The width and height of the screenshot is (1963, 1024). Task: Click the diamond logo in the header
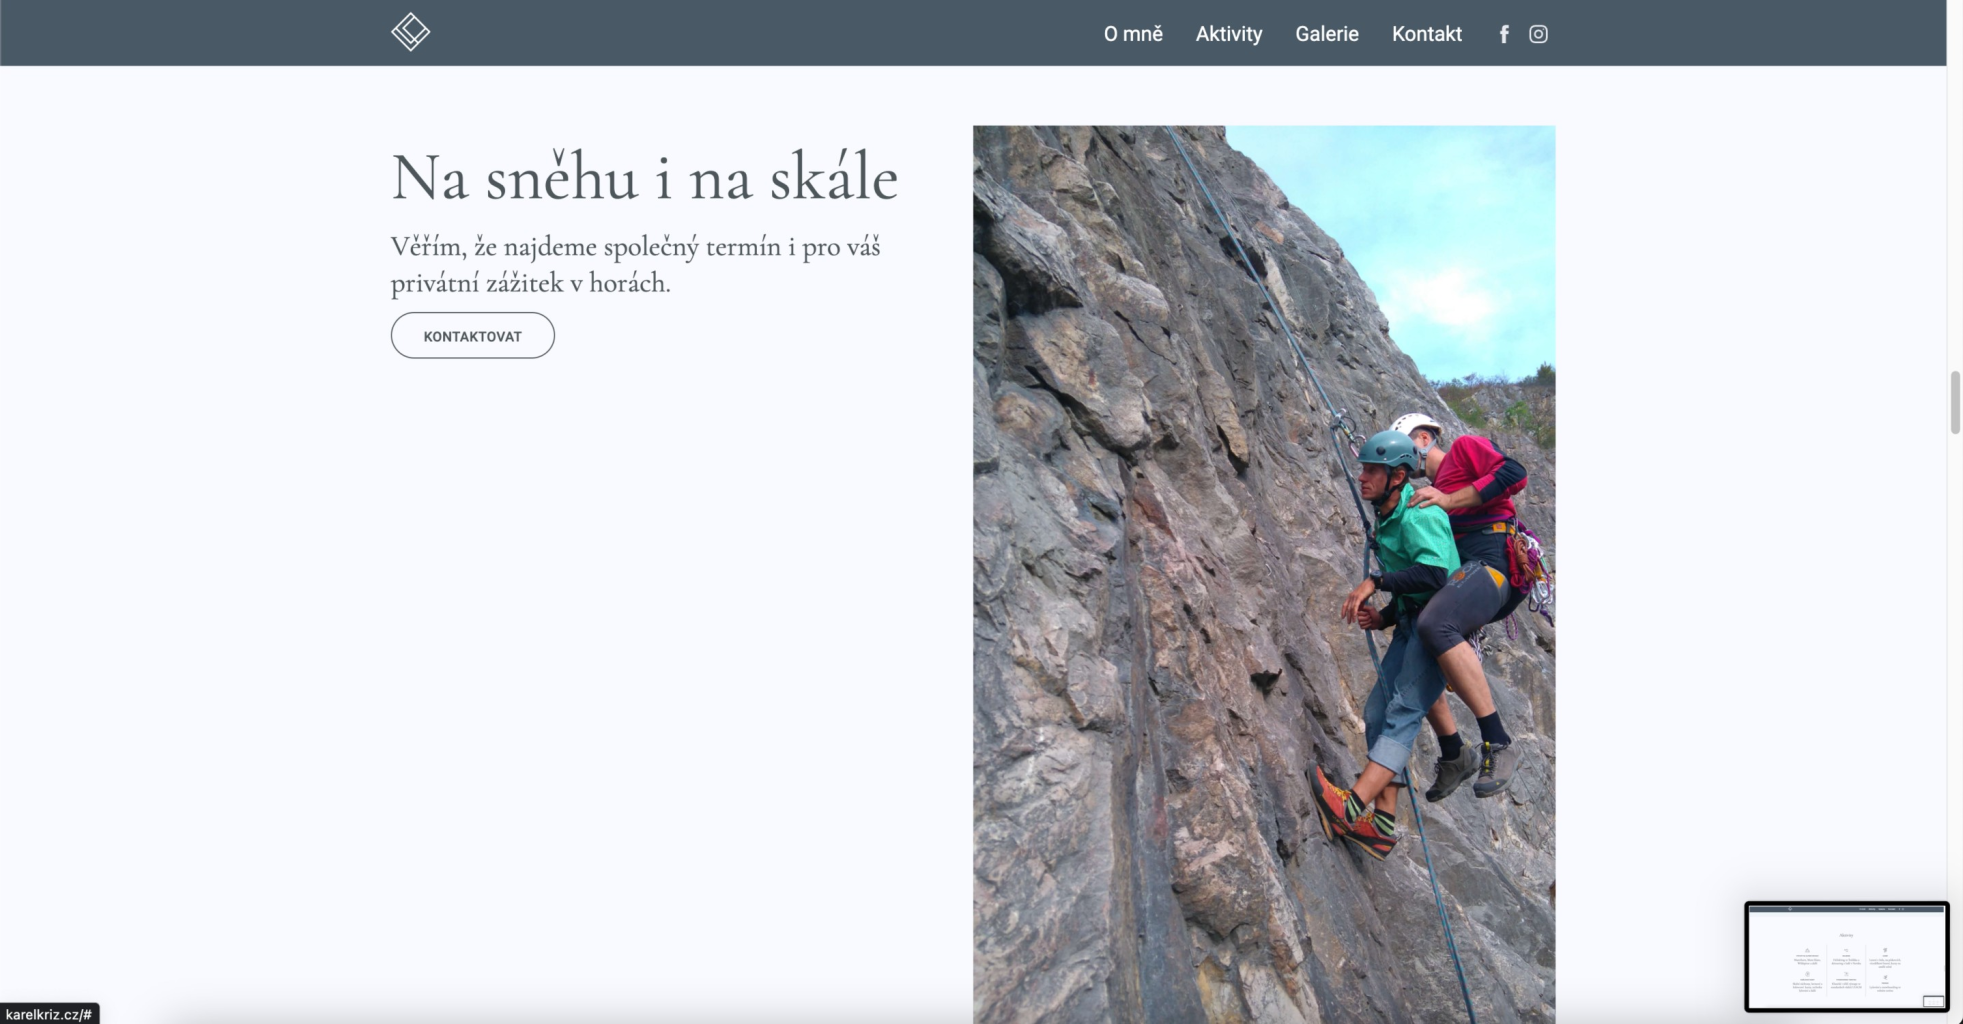click(x=410, y=32)
